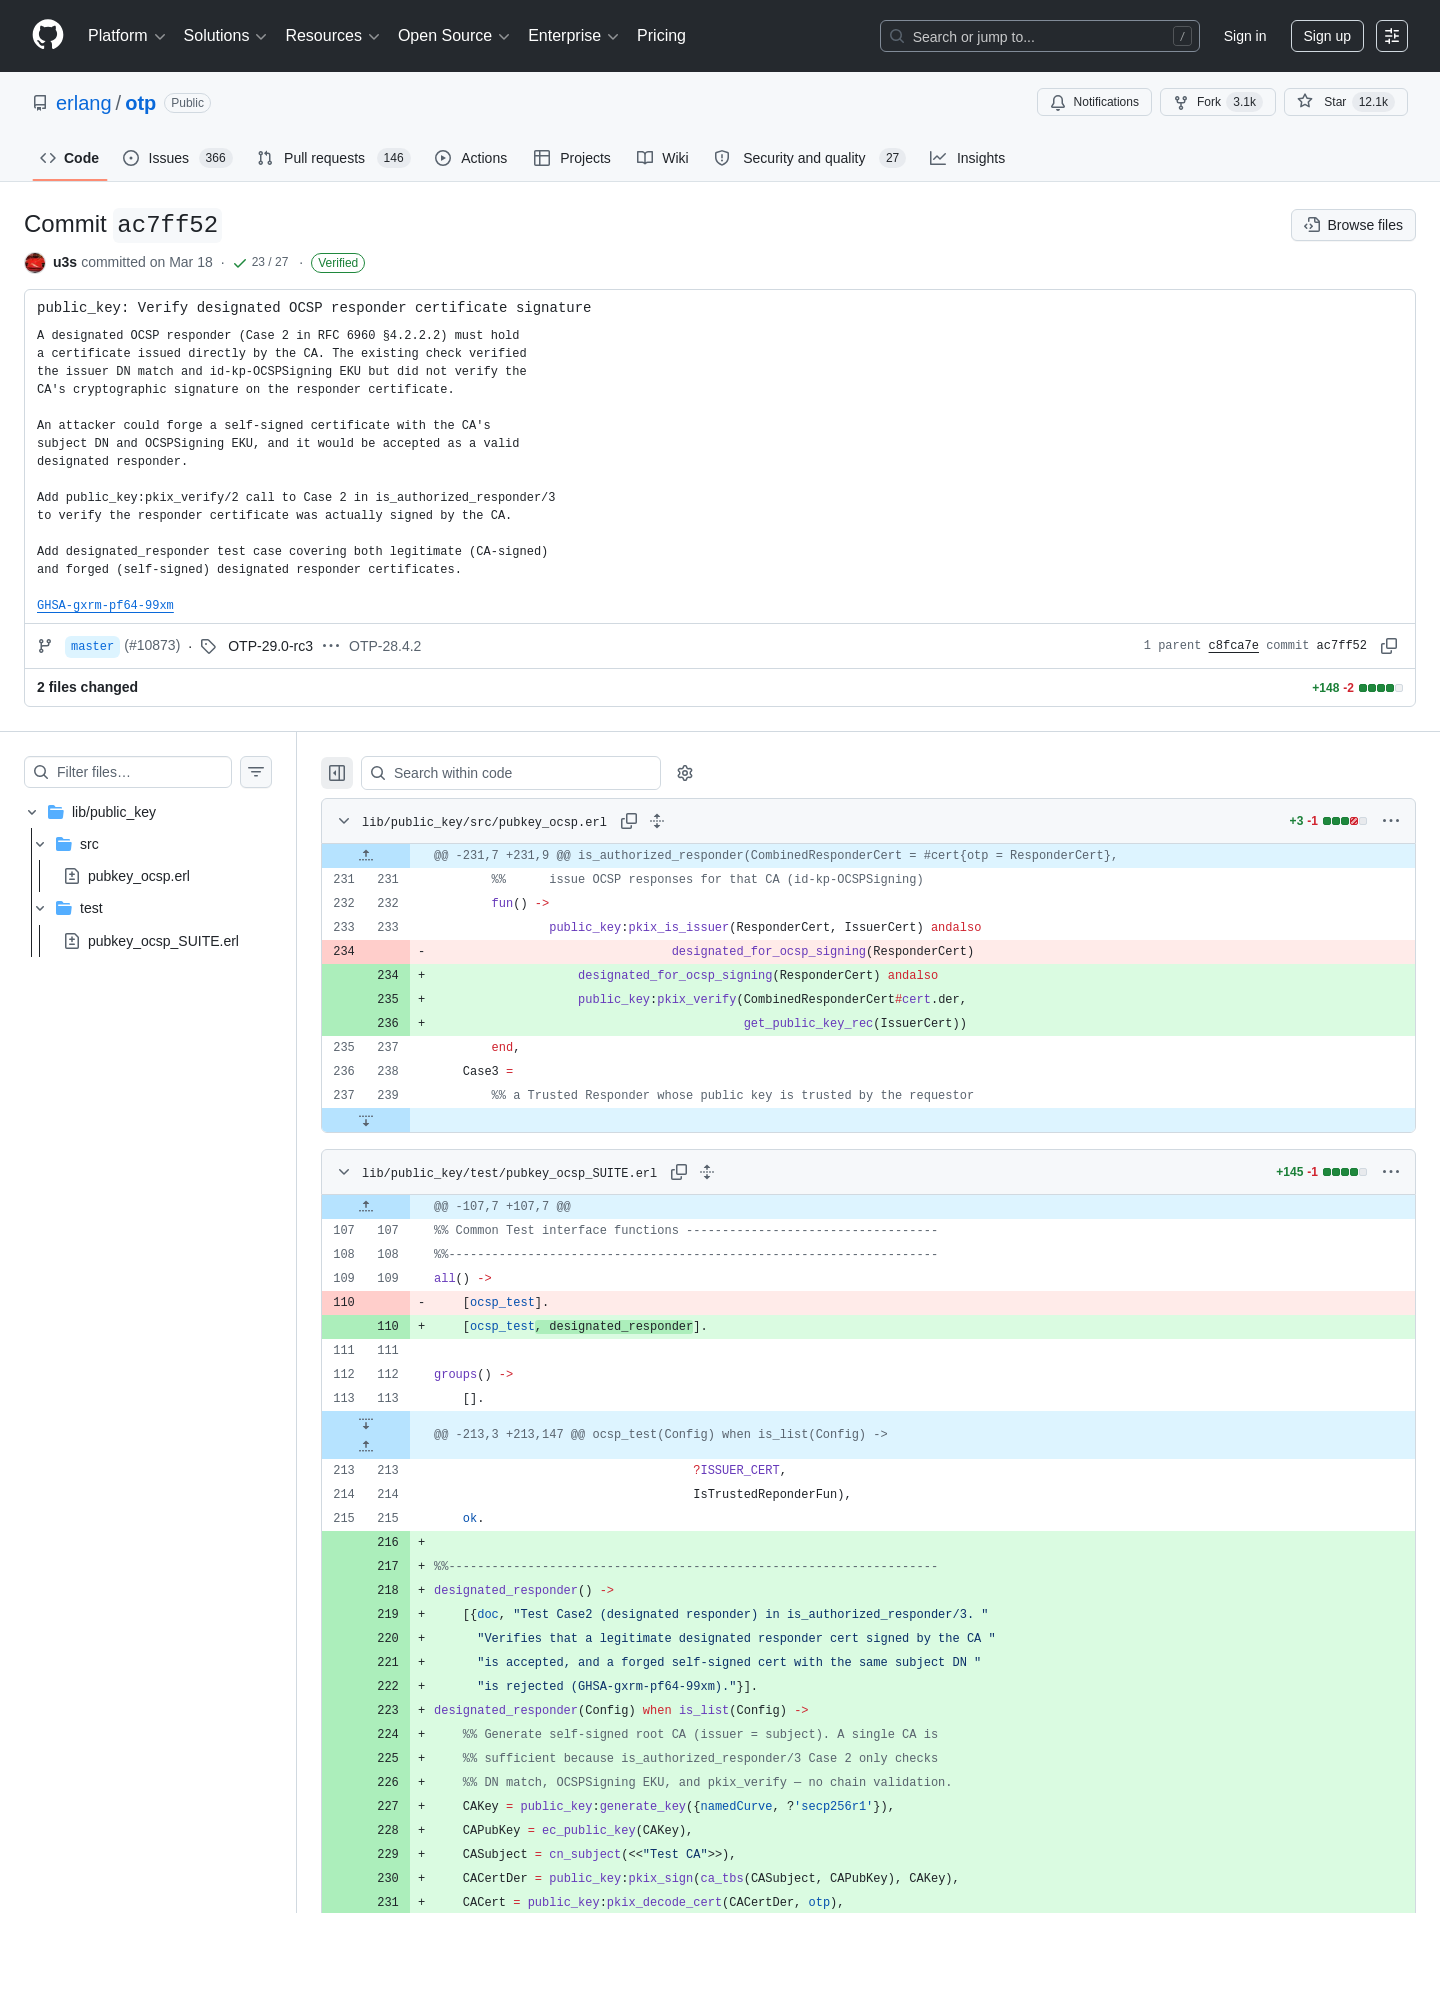This screenshot has width=1440, height=2000.
Task: Open the Platform dropdown menu
Action: click(126, 36)
